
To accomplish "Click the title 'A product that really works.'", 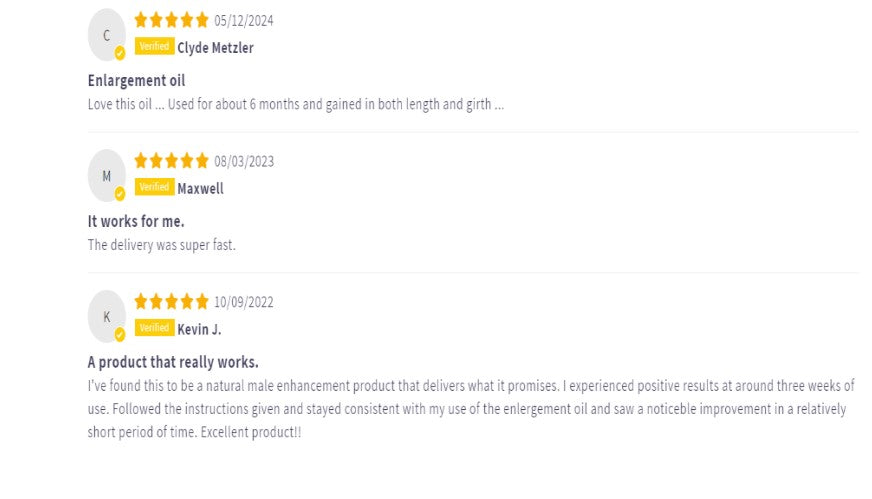I will point(173,363).
